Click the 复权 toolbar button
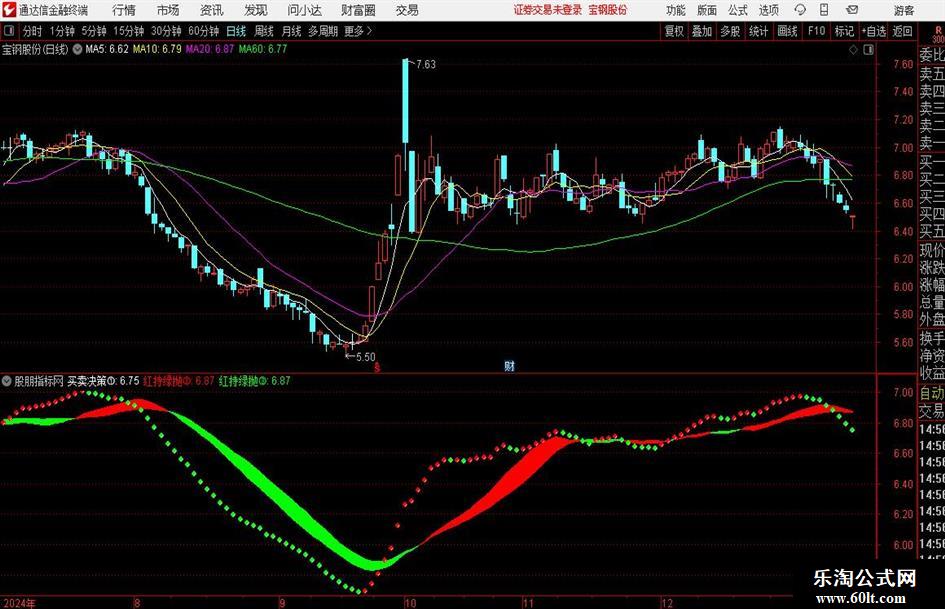This screenshot has width=945, height=609. [674, 31]
